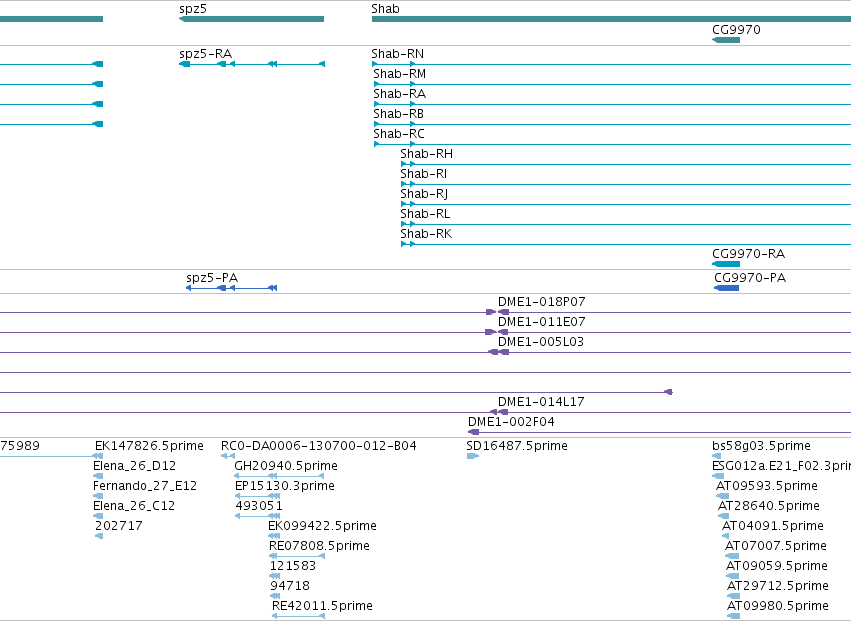This screenshot has height=621, width=851.
Task: Click the RE42011.5prime EST label
Action: click(x=322, y=606)
